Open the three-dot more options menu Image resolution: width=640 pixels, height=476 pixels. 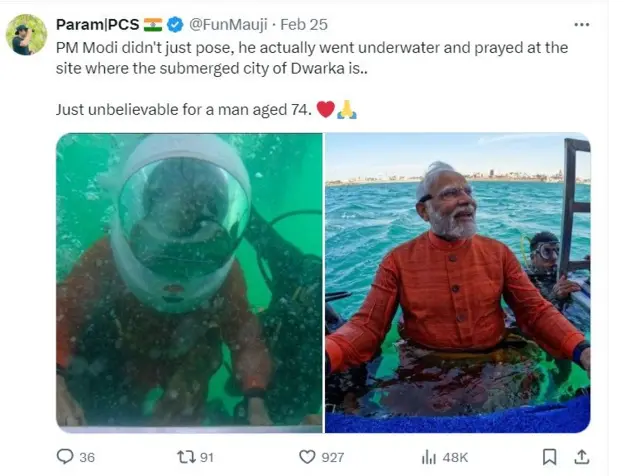pos(581,24)
